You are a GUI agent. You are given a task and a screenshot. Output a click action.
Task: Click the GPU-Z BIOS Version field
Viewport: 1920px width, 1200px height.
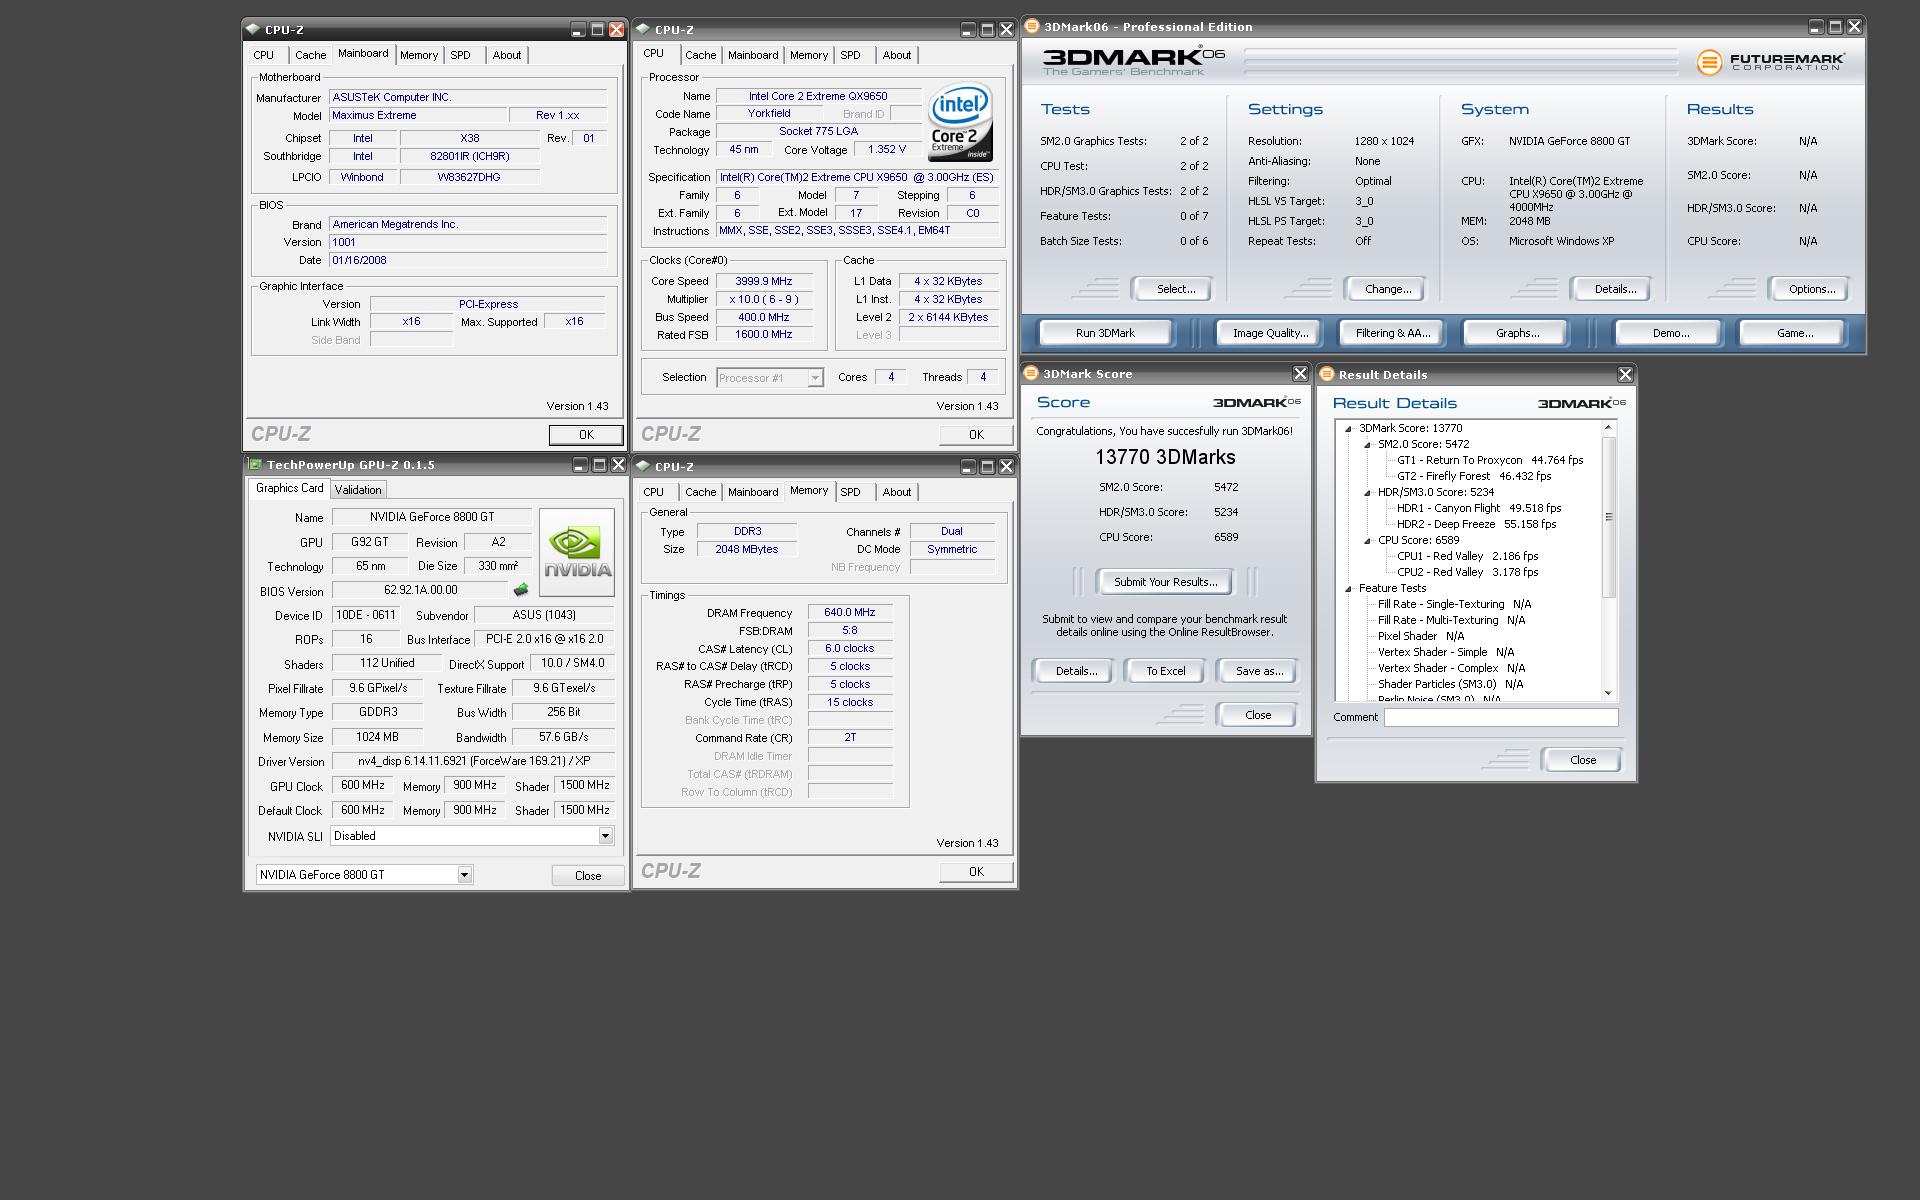point(421,591)
